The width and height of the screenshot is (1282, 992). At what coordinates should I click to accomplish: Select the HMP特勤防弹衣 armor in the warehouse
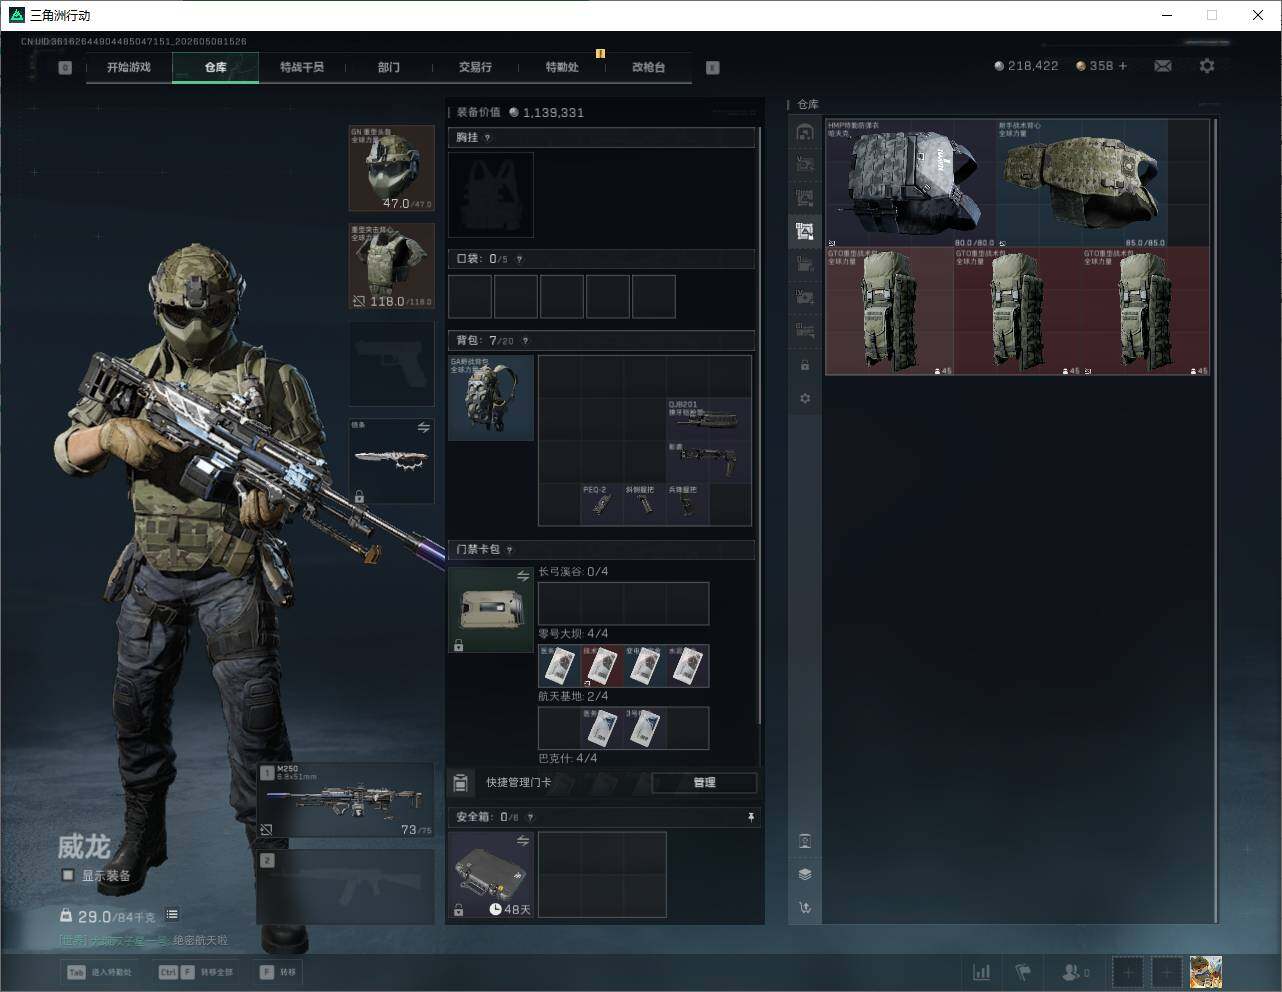click(x=911, y=183)
